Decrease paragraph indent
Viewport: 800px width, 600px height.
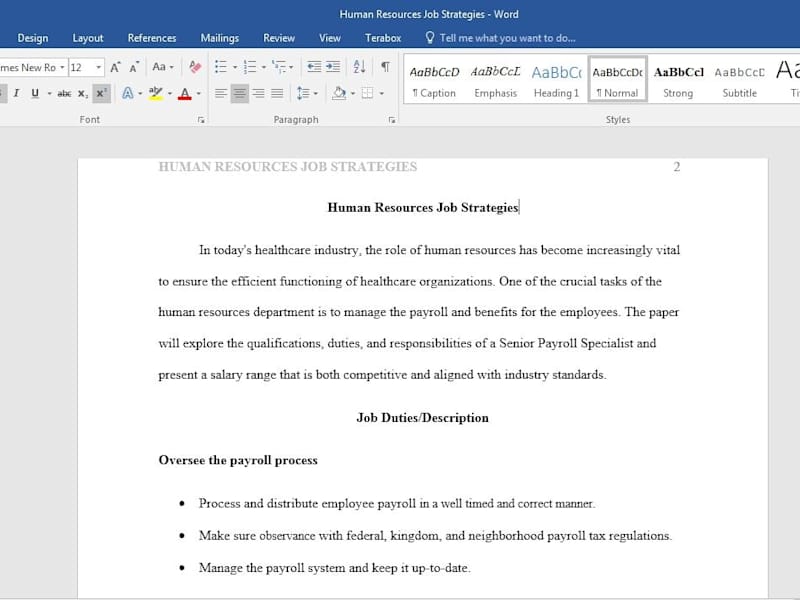tap(314, 67)
